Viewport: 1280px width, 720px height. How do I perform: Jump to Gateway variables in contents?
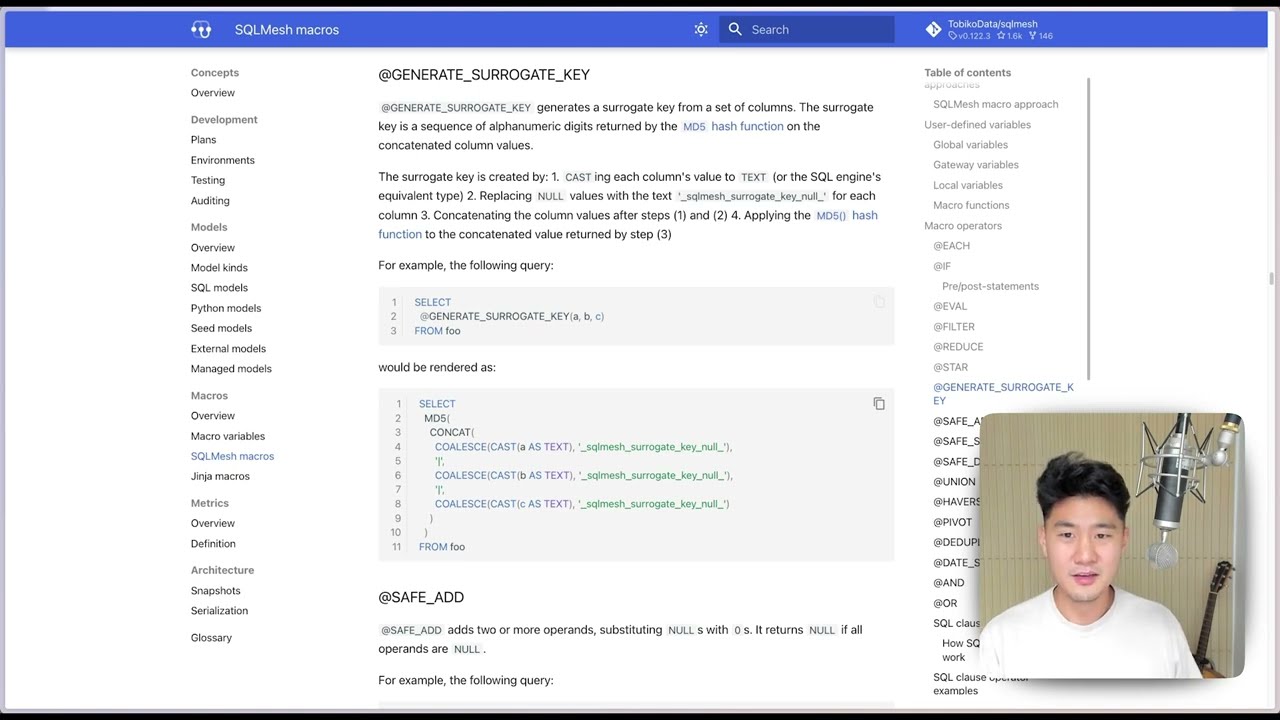tap(975, 165)
